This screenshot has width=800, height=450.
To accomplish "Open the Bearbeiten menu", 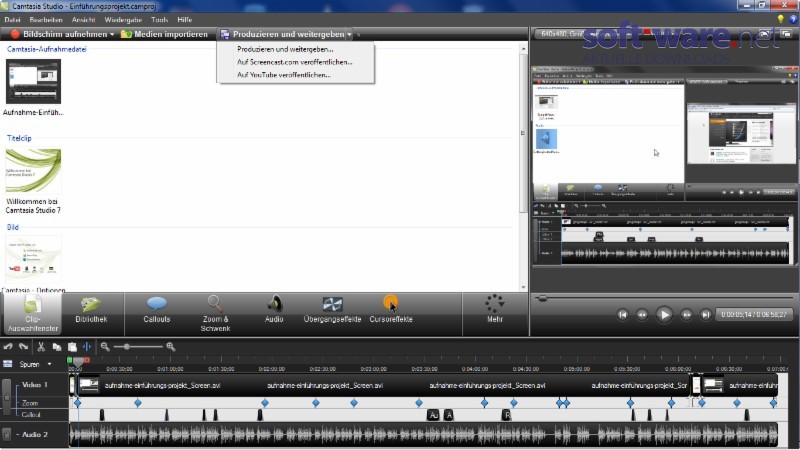I will click(x=46, y=20).
